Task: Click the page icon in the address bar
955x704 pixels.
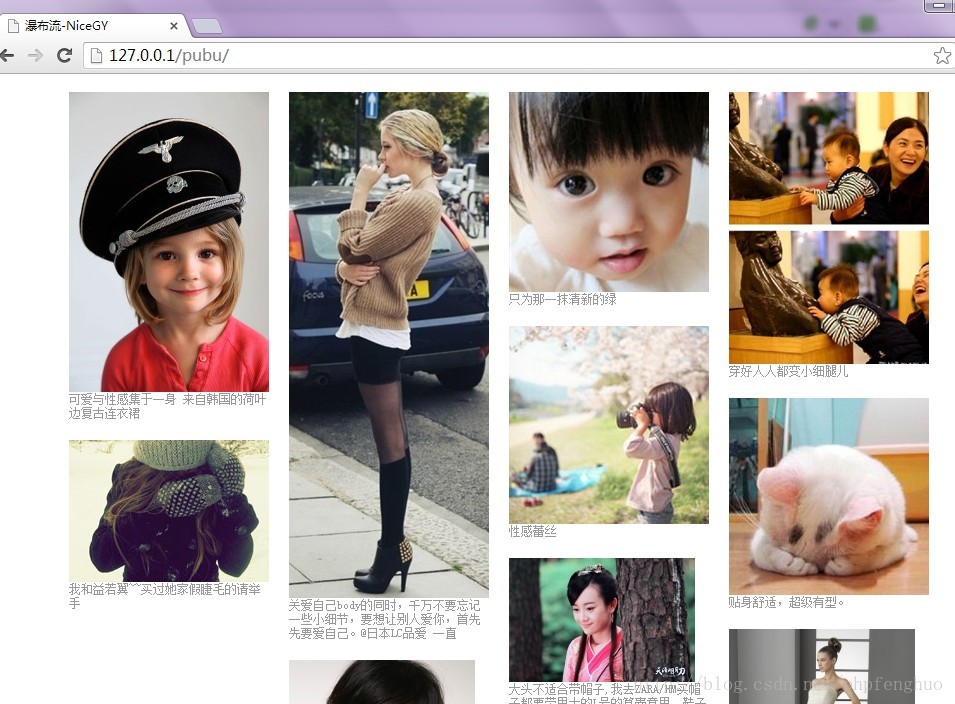Action: pos(96,55)
